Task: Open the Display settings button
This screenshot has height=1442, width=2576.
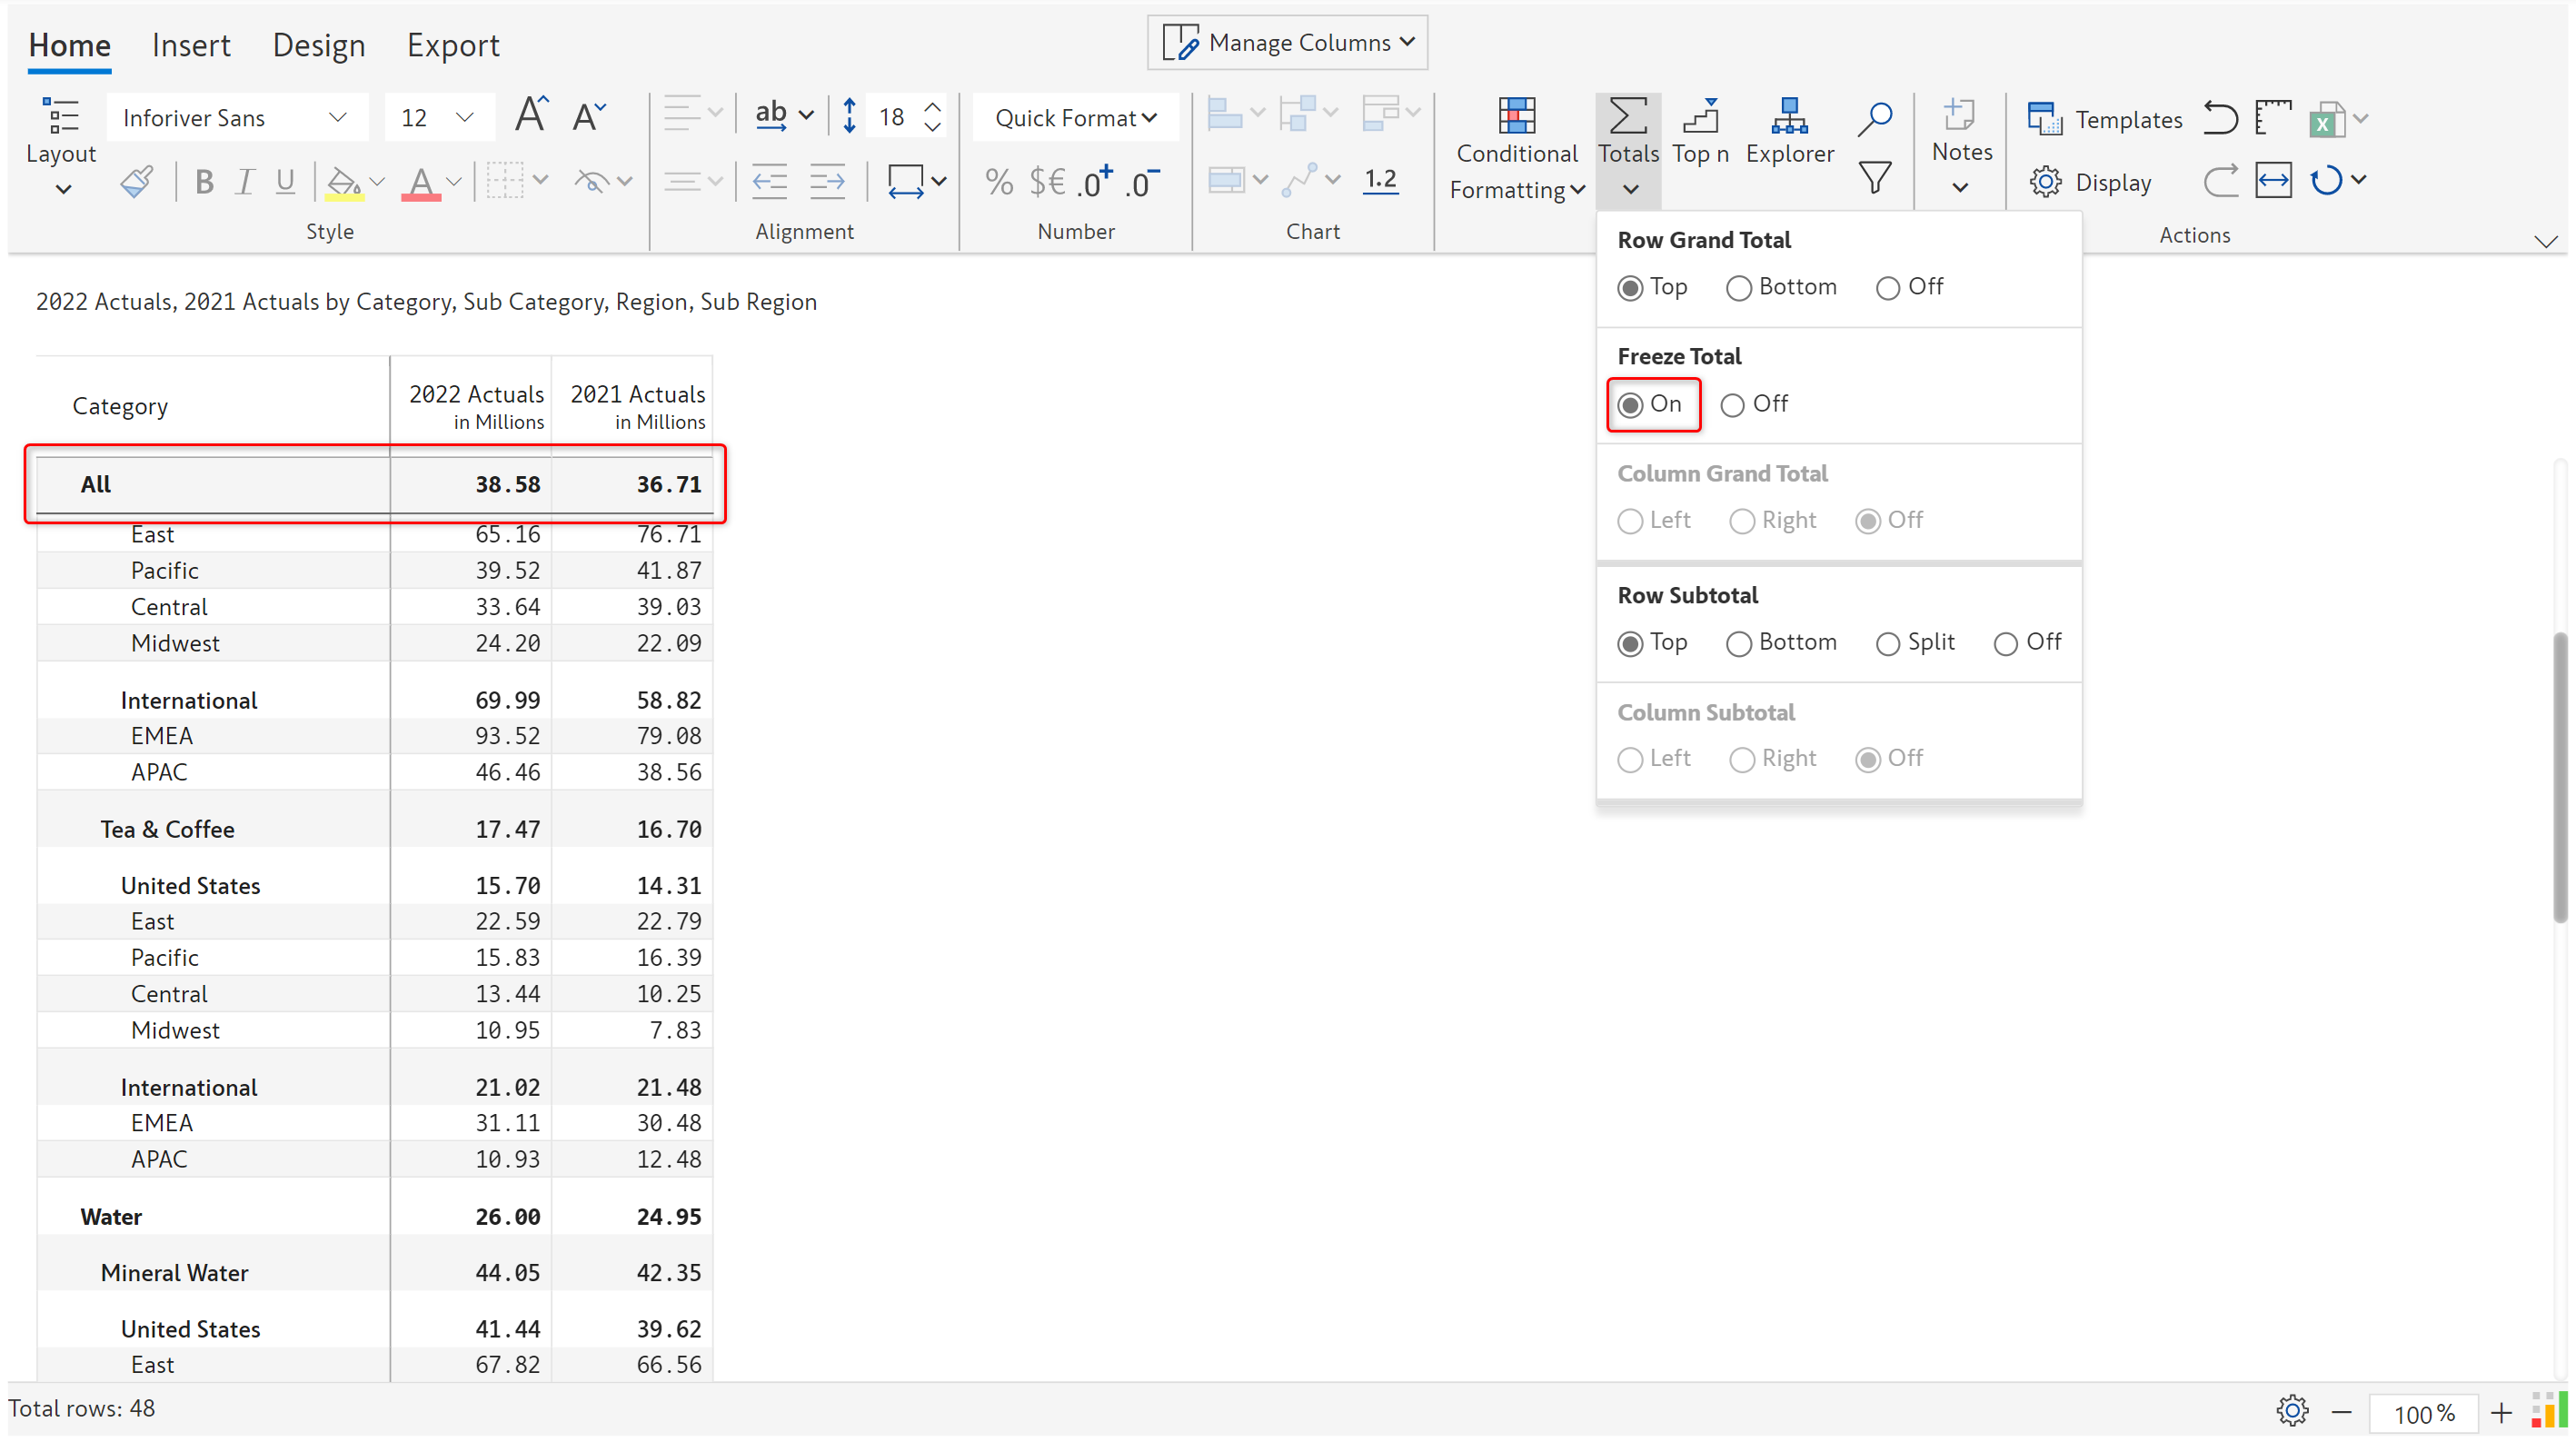Action: 2090,182
